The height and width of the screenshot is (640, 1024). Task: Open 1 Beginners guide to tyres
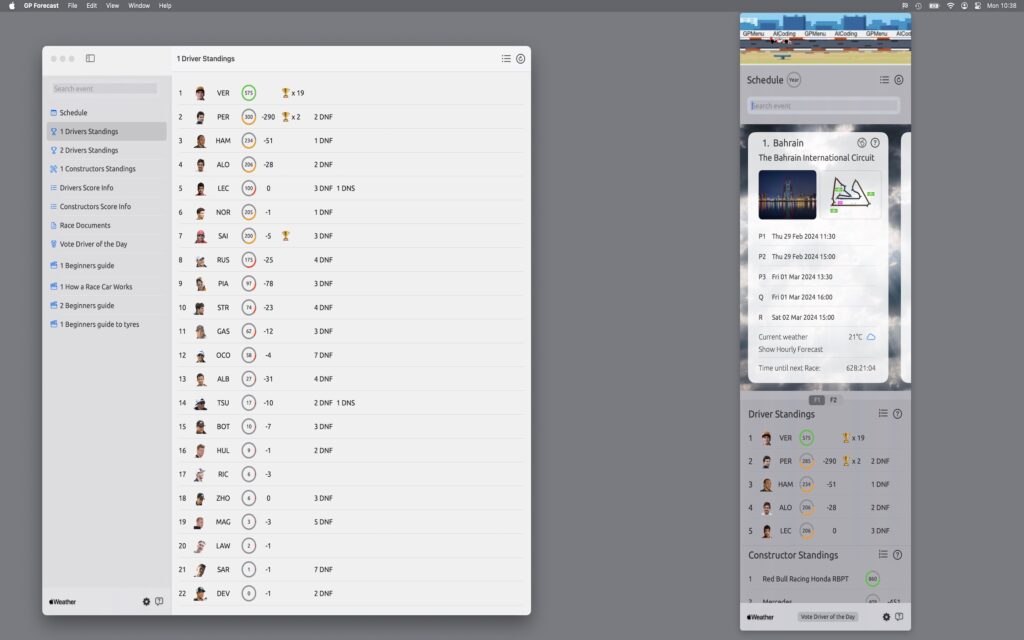pyautogui.click(x=108, y=325)
